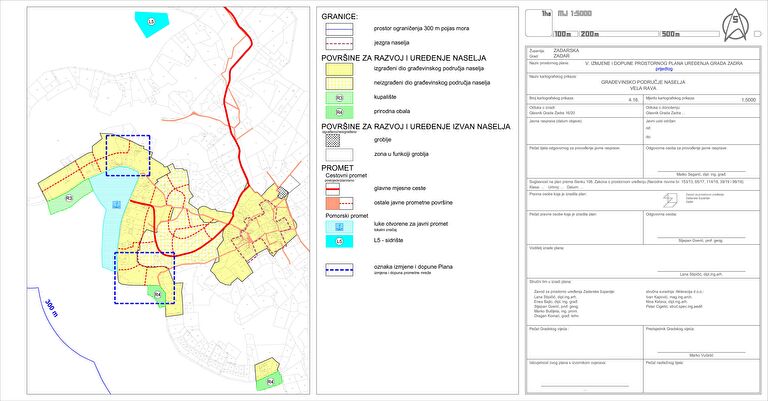Click the upper blue dashed change rectangle on map

(128, 155)
